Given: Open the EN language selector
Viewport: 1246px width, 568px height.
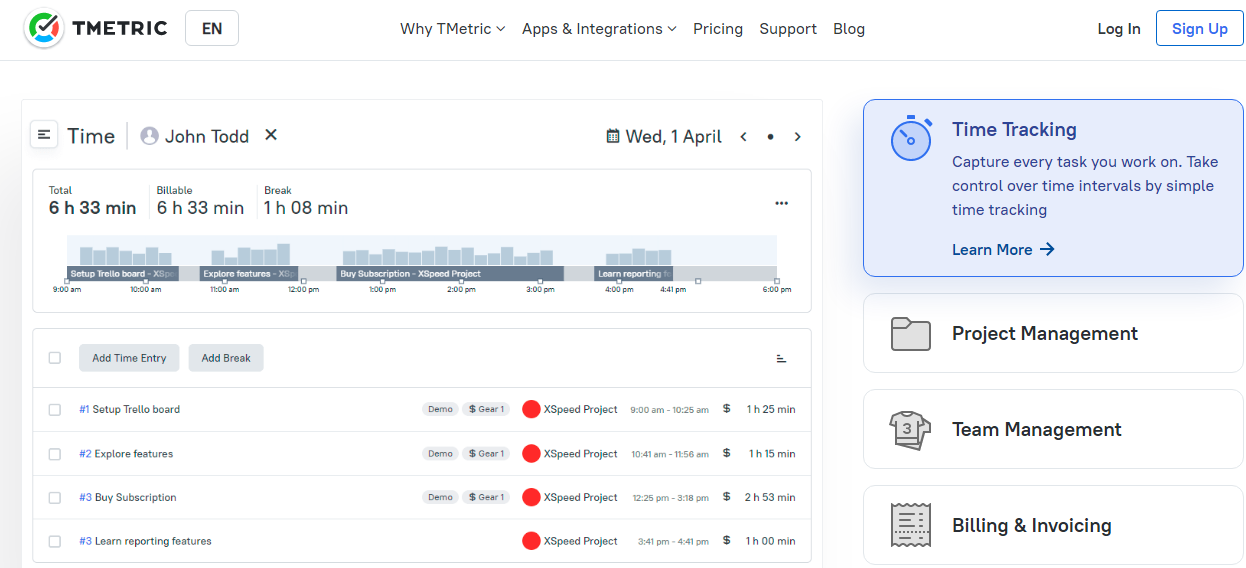Looking at the screenshot, I should (x=212, y=28).
